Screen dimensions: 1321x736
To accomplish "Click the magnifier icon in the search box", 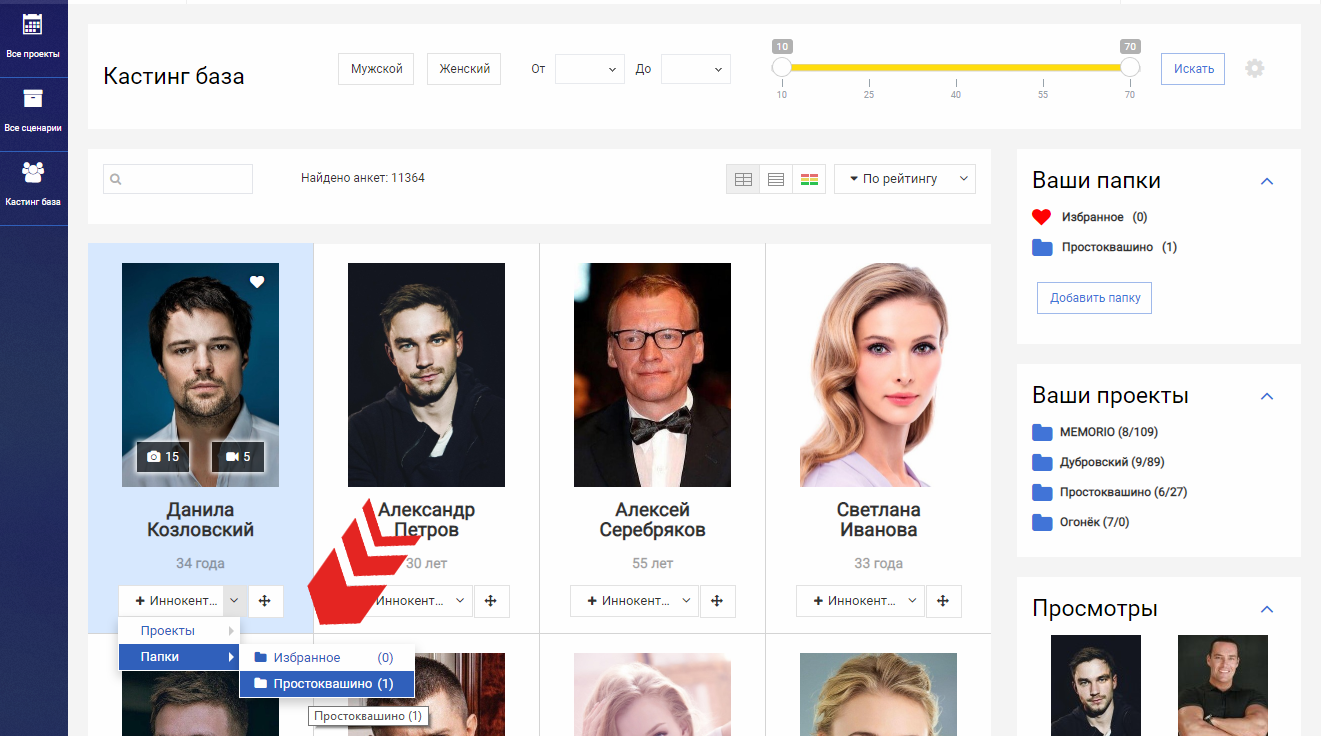I will pyautogui.click(x=116, y=180).
